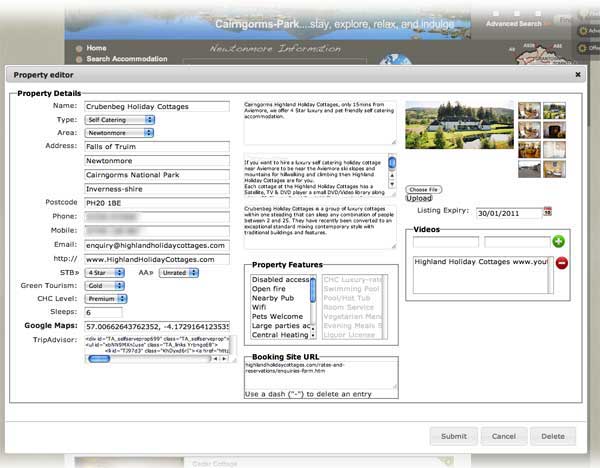Click the Cancel button
The image size is (600, 468).
(x=504, y=436)
